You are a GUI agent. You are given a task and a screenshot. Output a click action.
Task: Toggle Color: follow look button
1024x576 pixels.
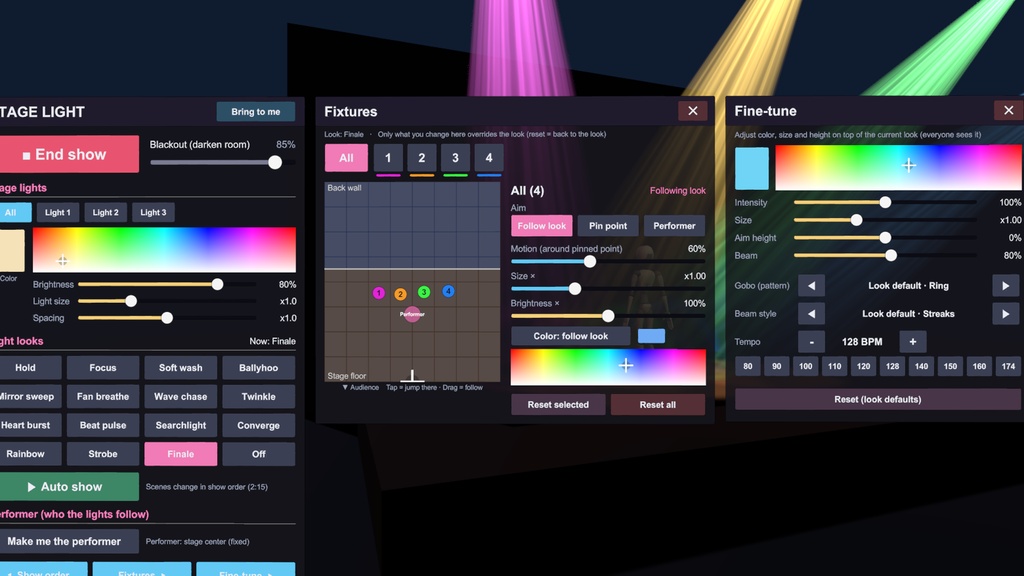(570, 336)
